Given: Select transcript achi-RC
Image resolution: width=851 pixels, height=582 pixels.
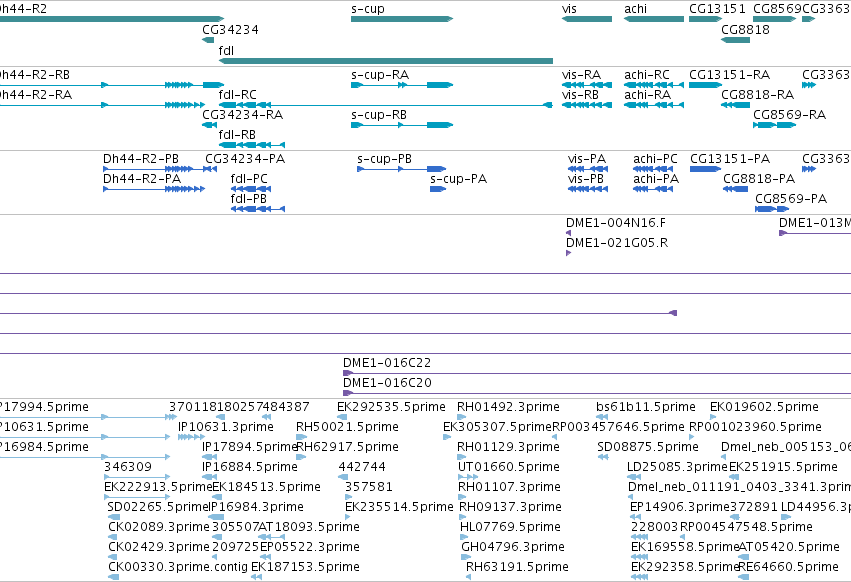Looking at the screenshot, I should (x=654, y=85).
